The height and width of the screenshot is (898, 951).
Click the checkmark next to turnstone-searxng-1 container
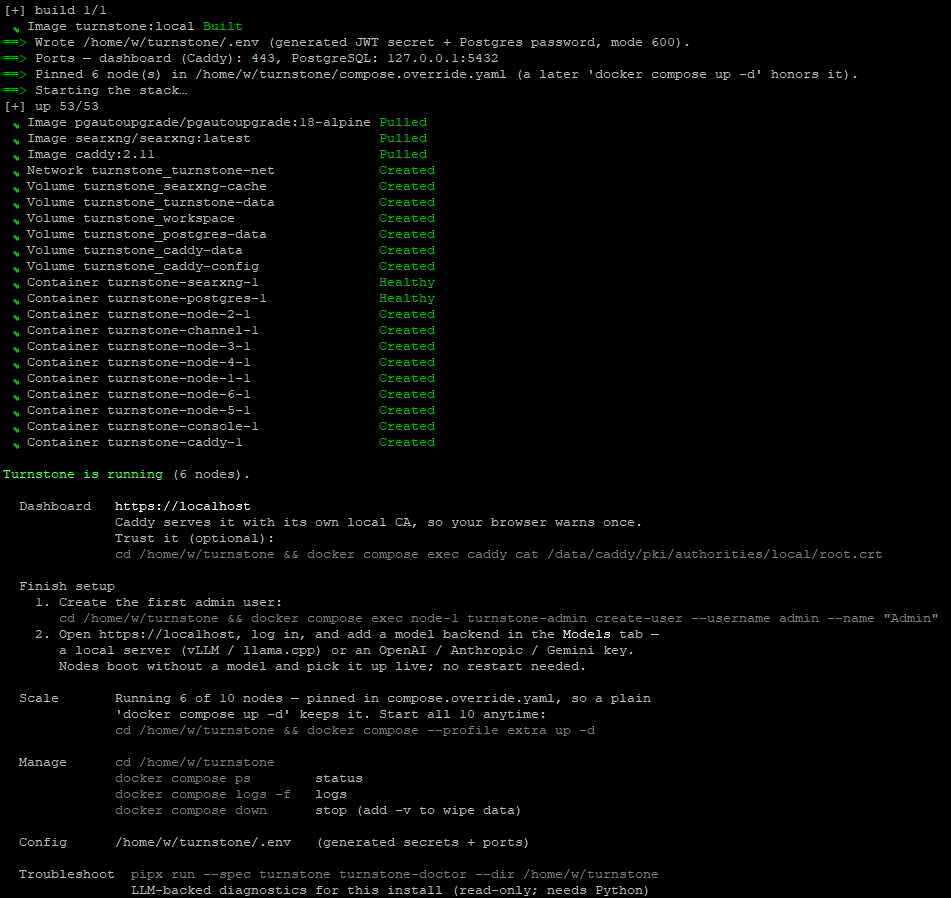(17, 285)
